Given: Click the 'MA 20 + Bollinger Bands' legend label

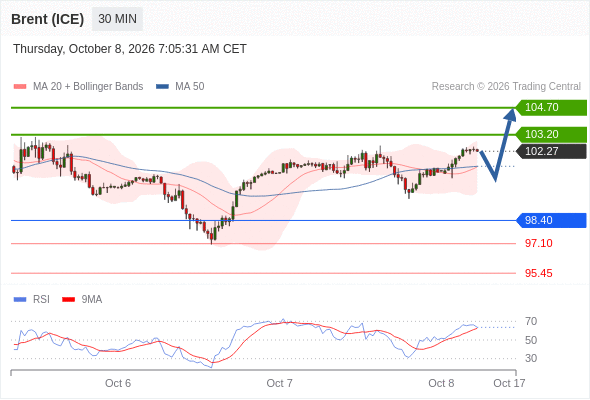Looking at the screenshot, I should [88, 87].
